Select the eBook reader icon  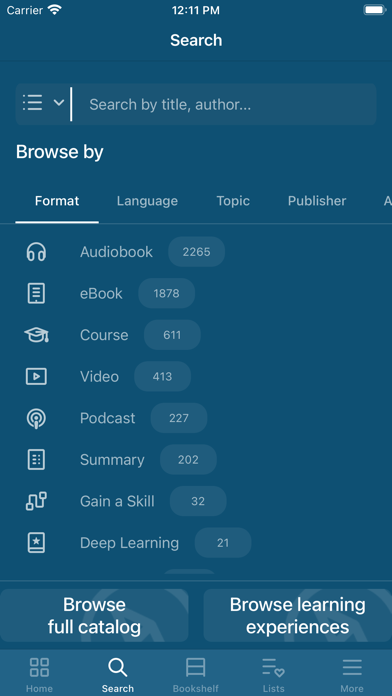tap(36, 293)
